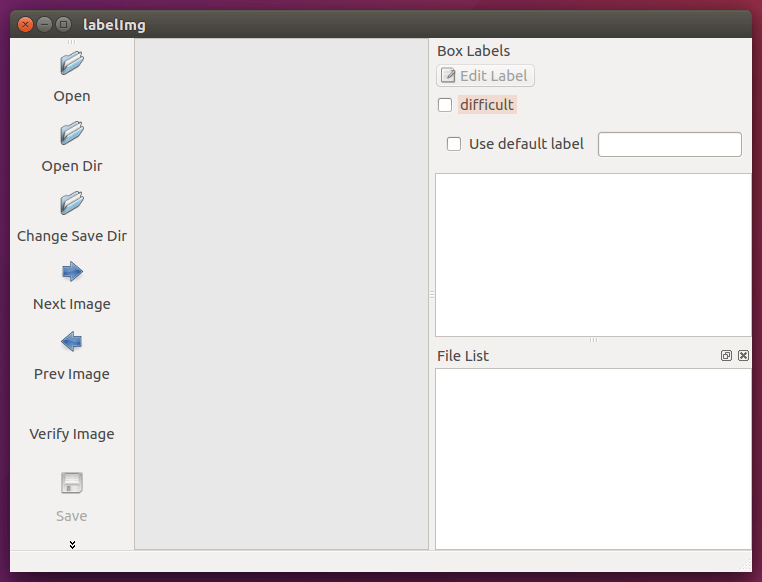The height and width of the screenshot is (582, 762).
Task: Minimize the labelImg window
Action: (45, 25)
